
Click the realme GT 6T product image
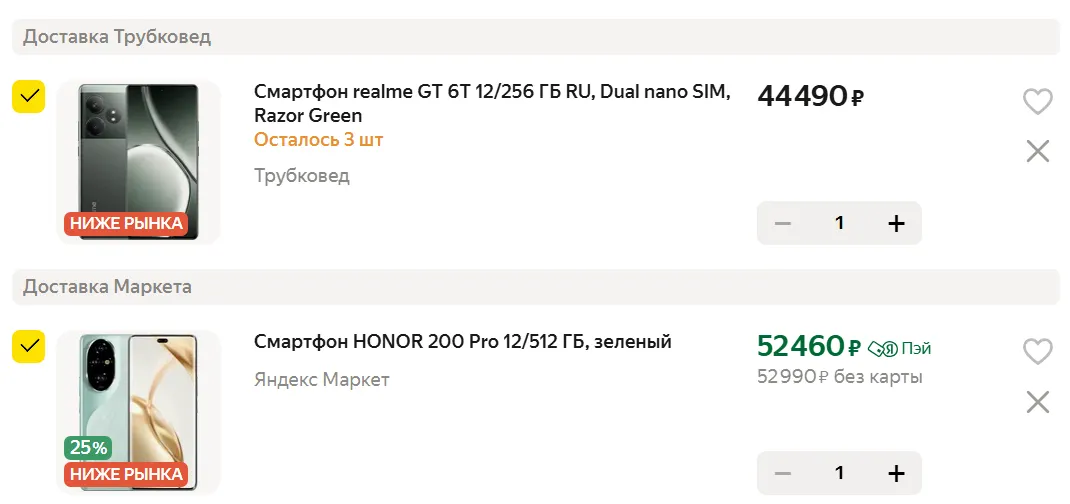[138, 160]
